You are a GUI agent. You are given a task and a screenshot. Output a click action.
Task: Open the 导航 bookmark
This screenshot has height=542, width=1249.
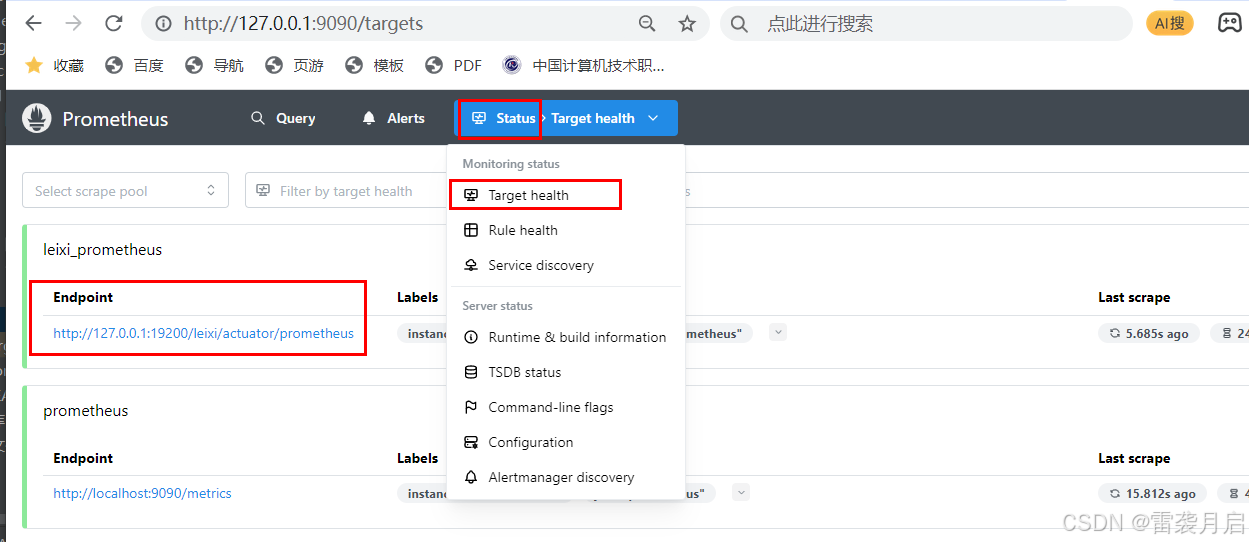point(214,65)
